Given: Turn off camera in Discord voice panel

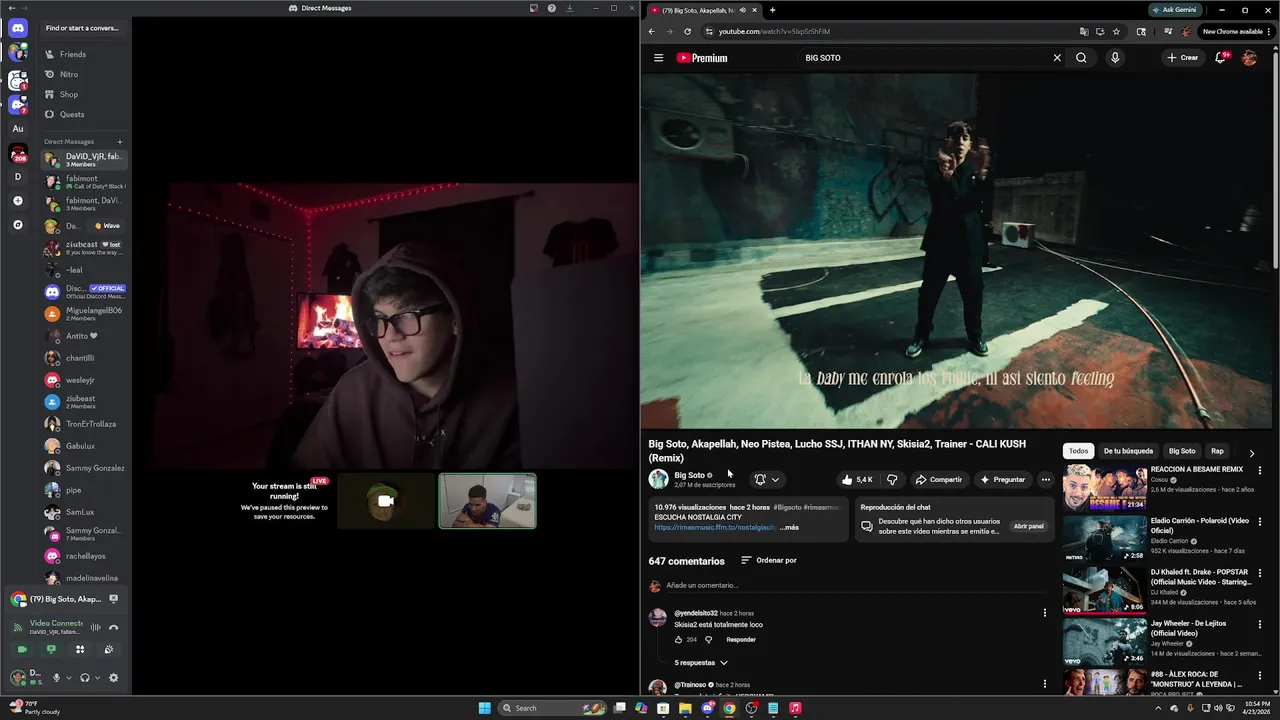Looking at the screenshot, I should pos(22,649).
